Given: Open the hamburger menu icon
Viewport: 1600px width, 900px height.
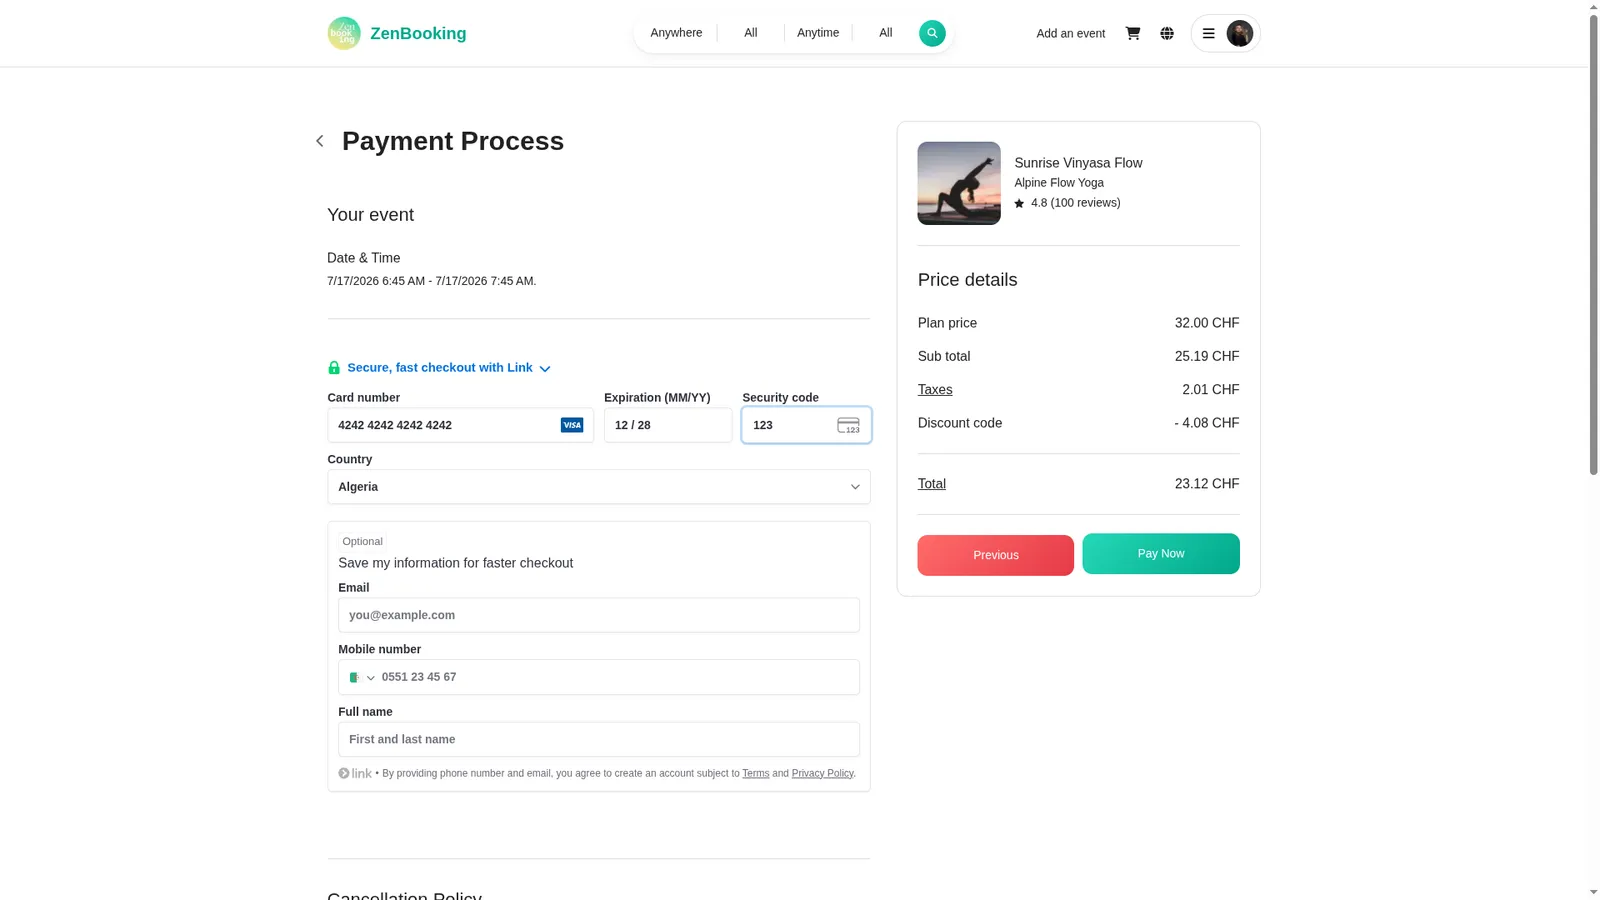Looking at the screenshot, I should tap(1208, 33).
